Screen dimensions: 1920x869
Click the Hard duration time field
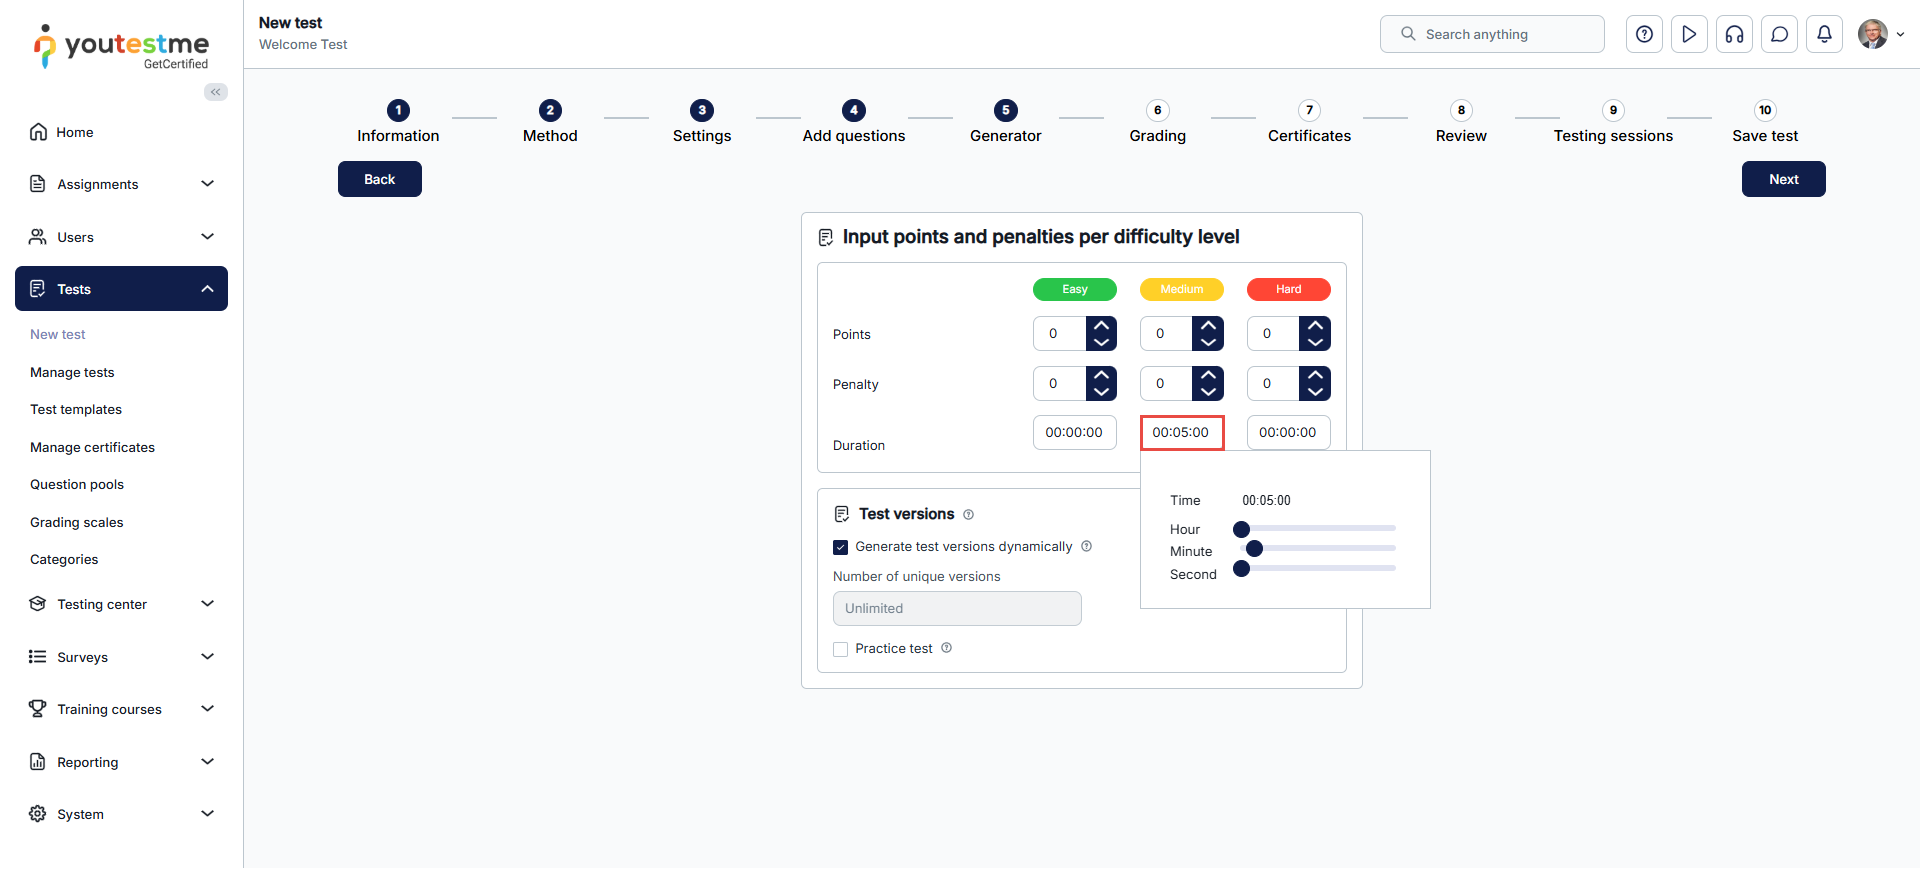coord(1288,432)
